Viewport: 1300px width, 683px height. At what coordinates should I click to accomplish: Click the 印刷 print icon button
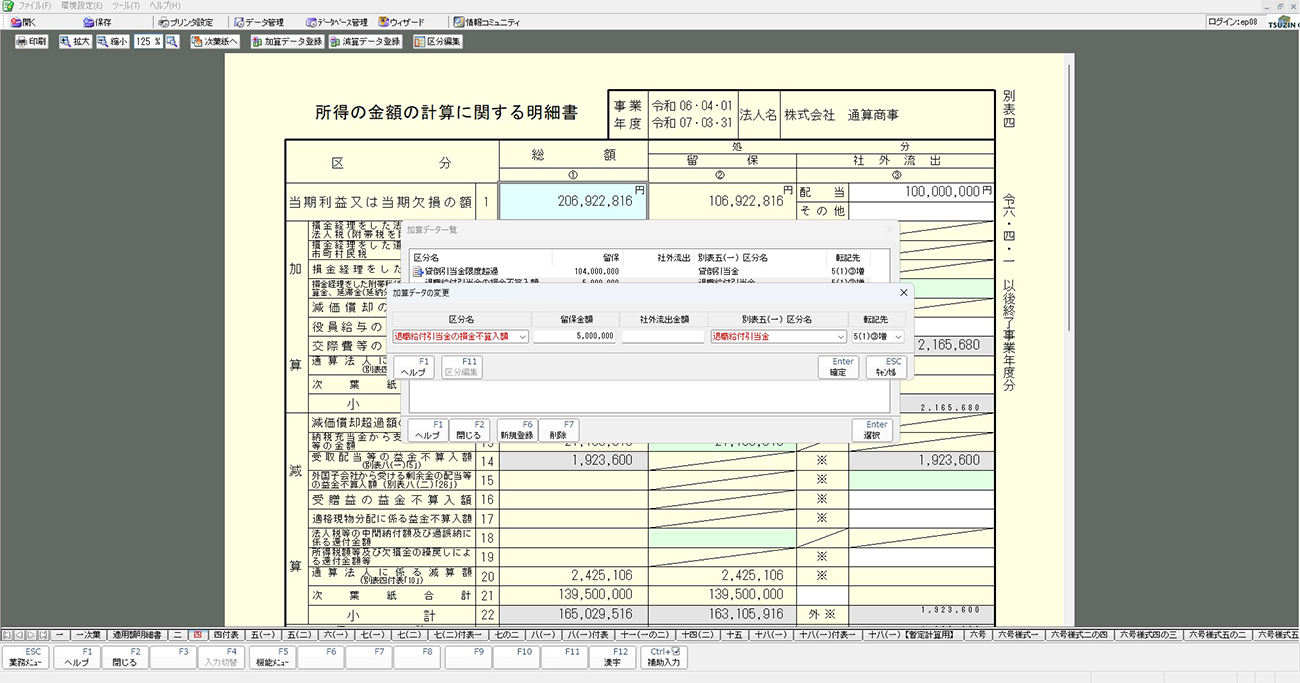pos(32,42)
